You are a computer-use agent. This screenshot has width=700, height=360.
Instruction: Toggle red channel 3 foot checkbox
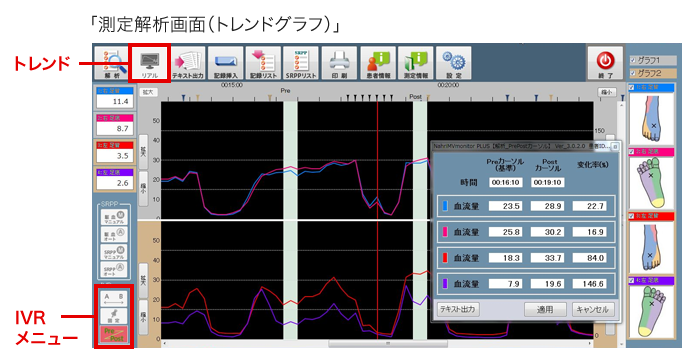pyautogui.click(x=631, y=216)
